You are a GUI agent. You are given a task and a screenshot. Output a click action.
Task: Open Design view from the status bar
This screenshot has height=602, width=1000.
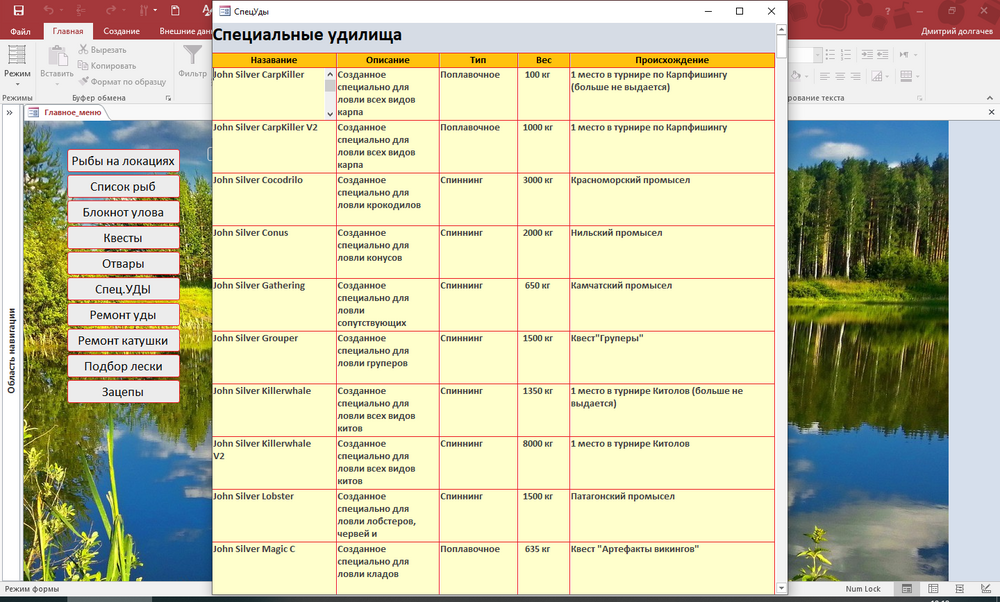coord(986,588)
